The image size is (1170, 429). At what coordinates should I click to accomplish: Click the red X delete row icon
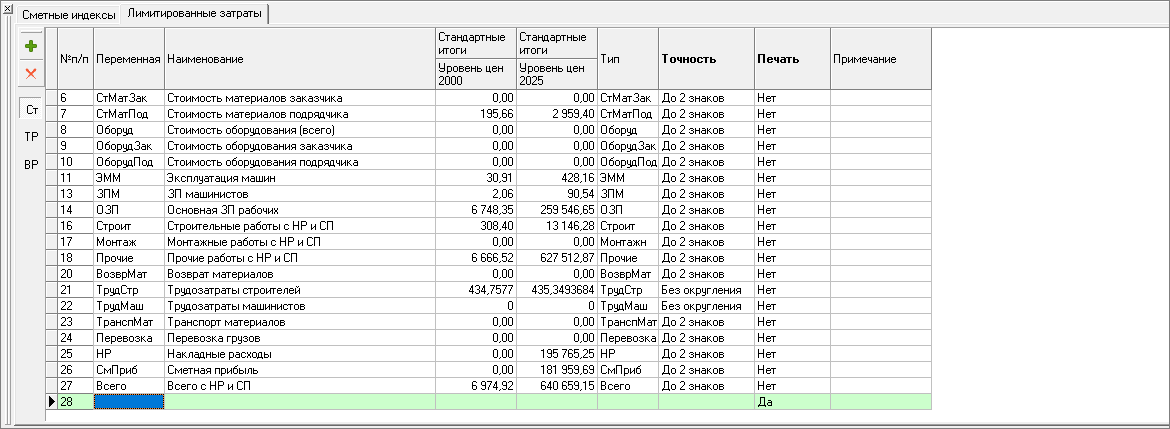[x=31, y=73]
